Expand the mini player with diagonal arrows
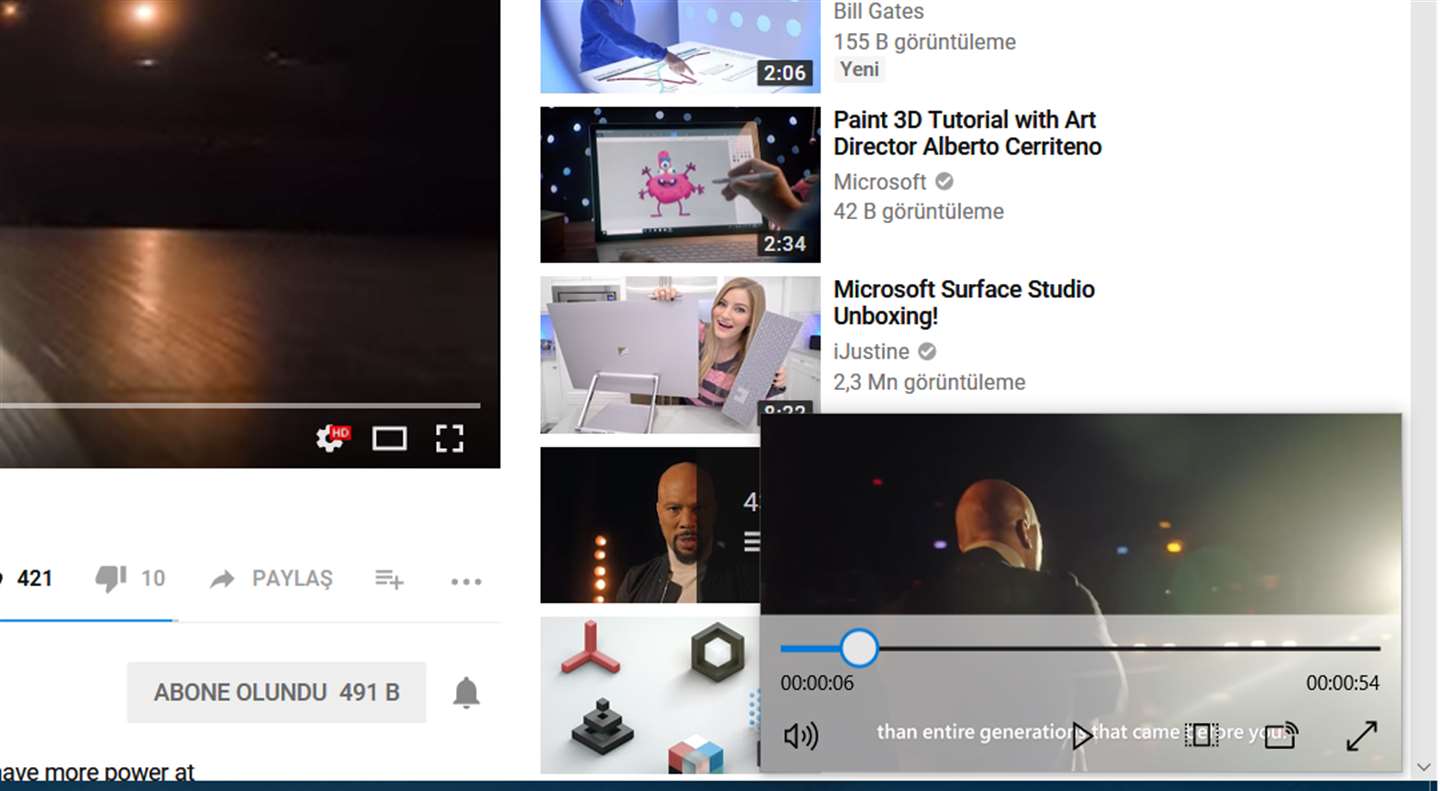 point(1361,736)
